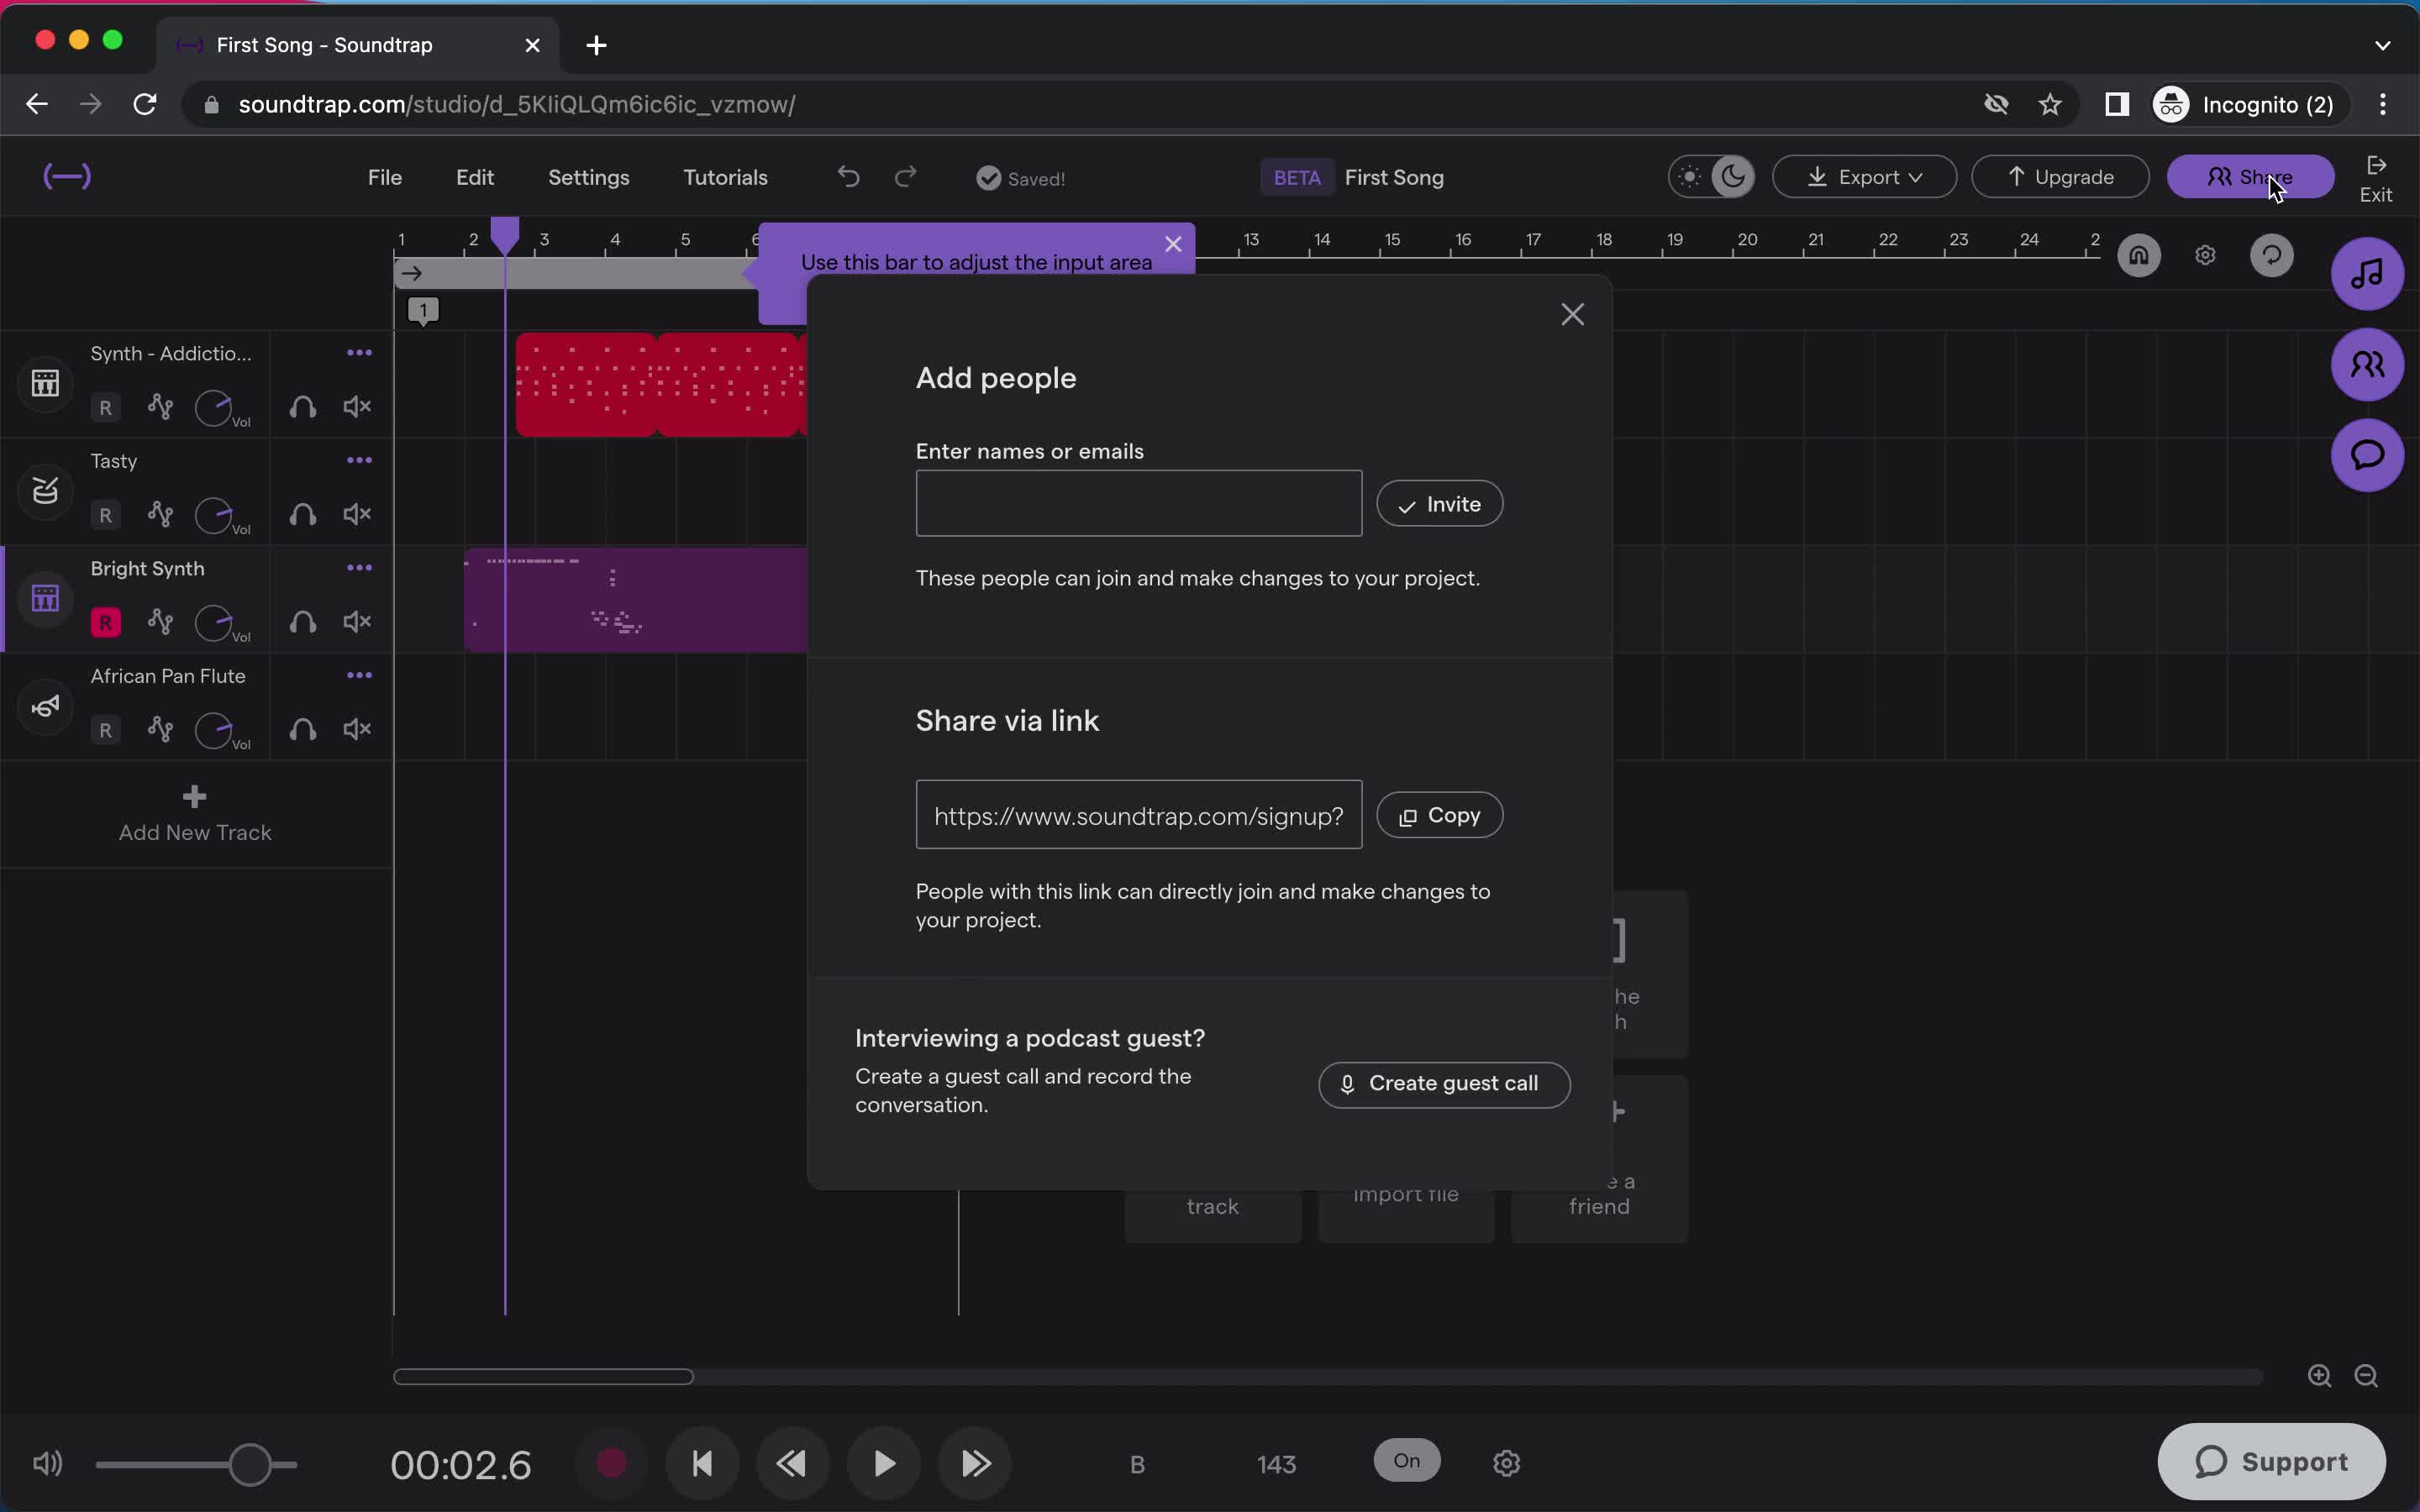Toggle mute button on Bright Synth track
The height and width of the screenshot is (1512, 2420).
(x=355, y=622)
